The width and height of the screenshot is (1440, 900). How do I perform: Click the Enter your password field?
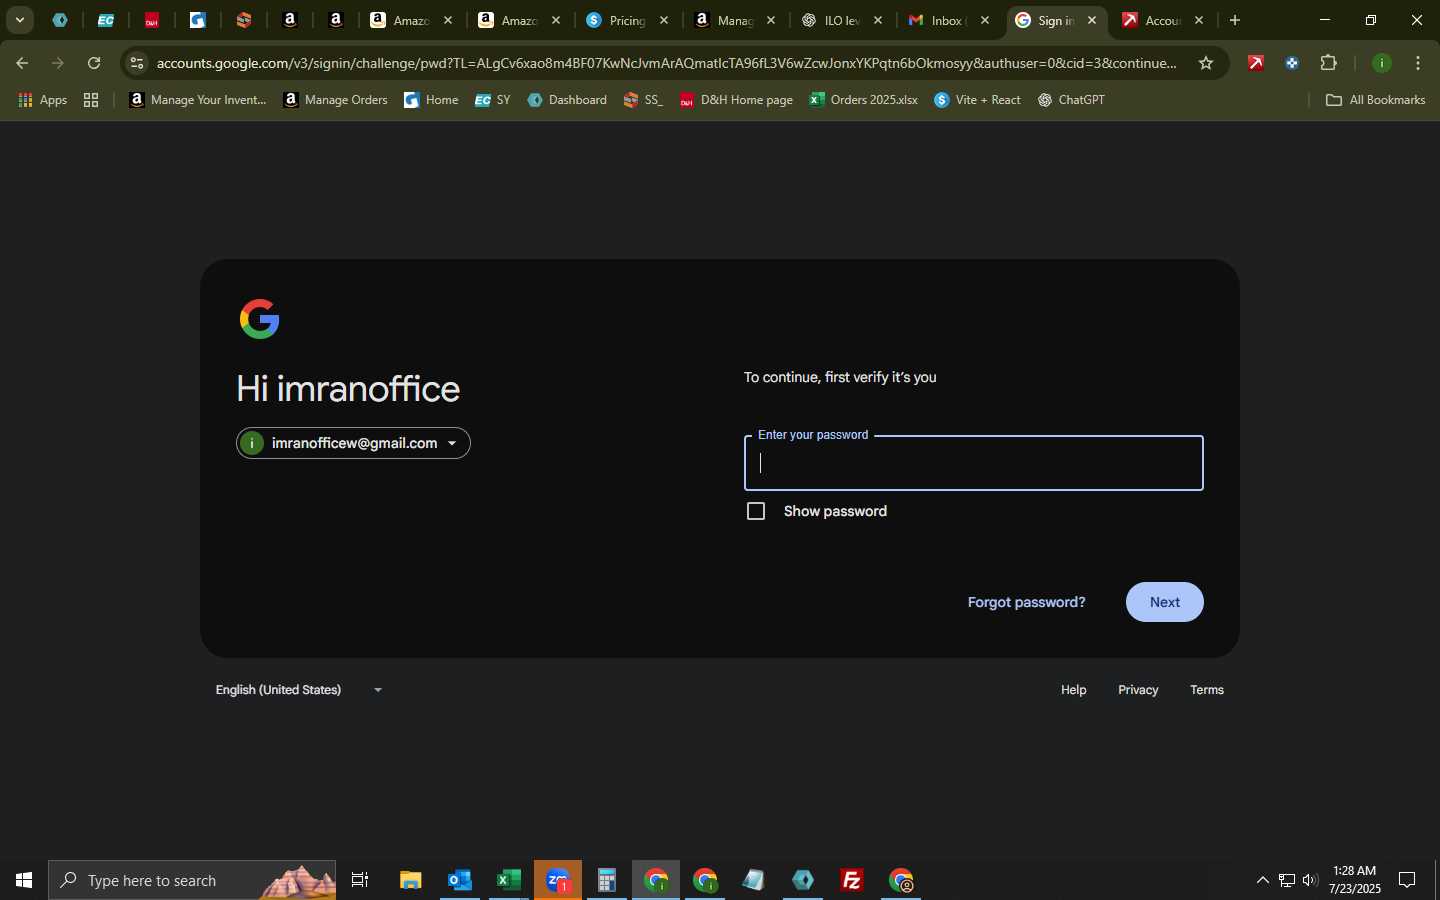973,463
